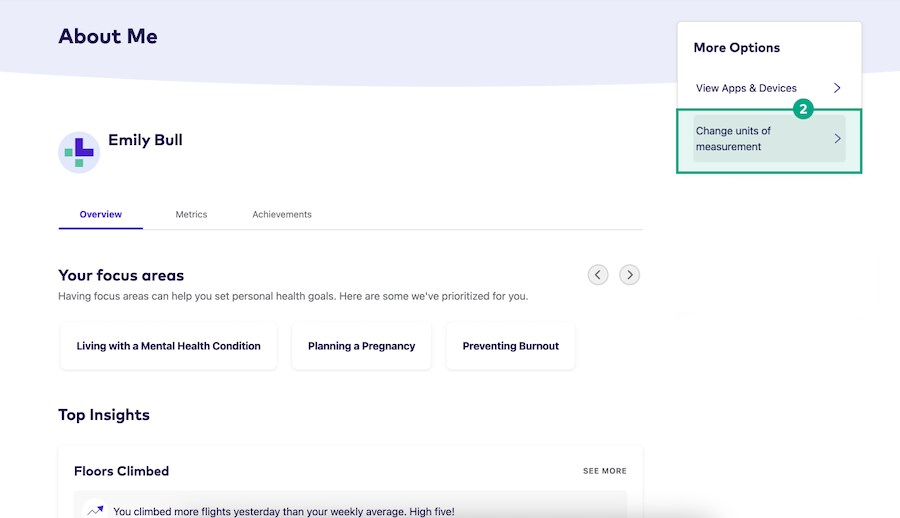Viewport: 900px width, 518px height.
Task: Open Living with a Mental Health Condition card
Action: 168,346
